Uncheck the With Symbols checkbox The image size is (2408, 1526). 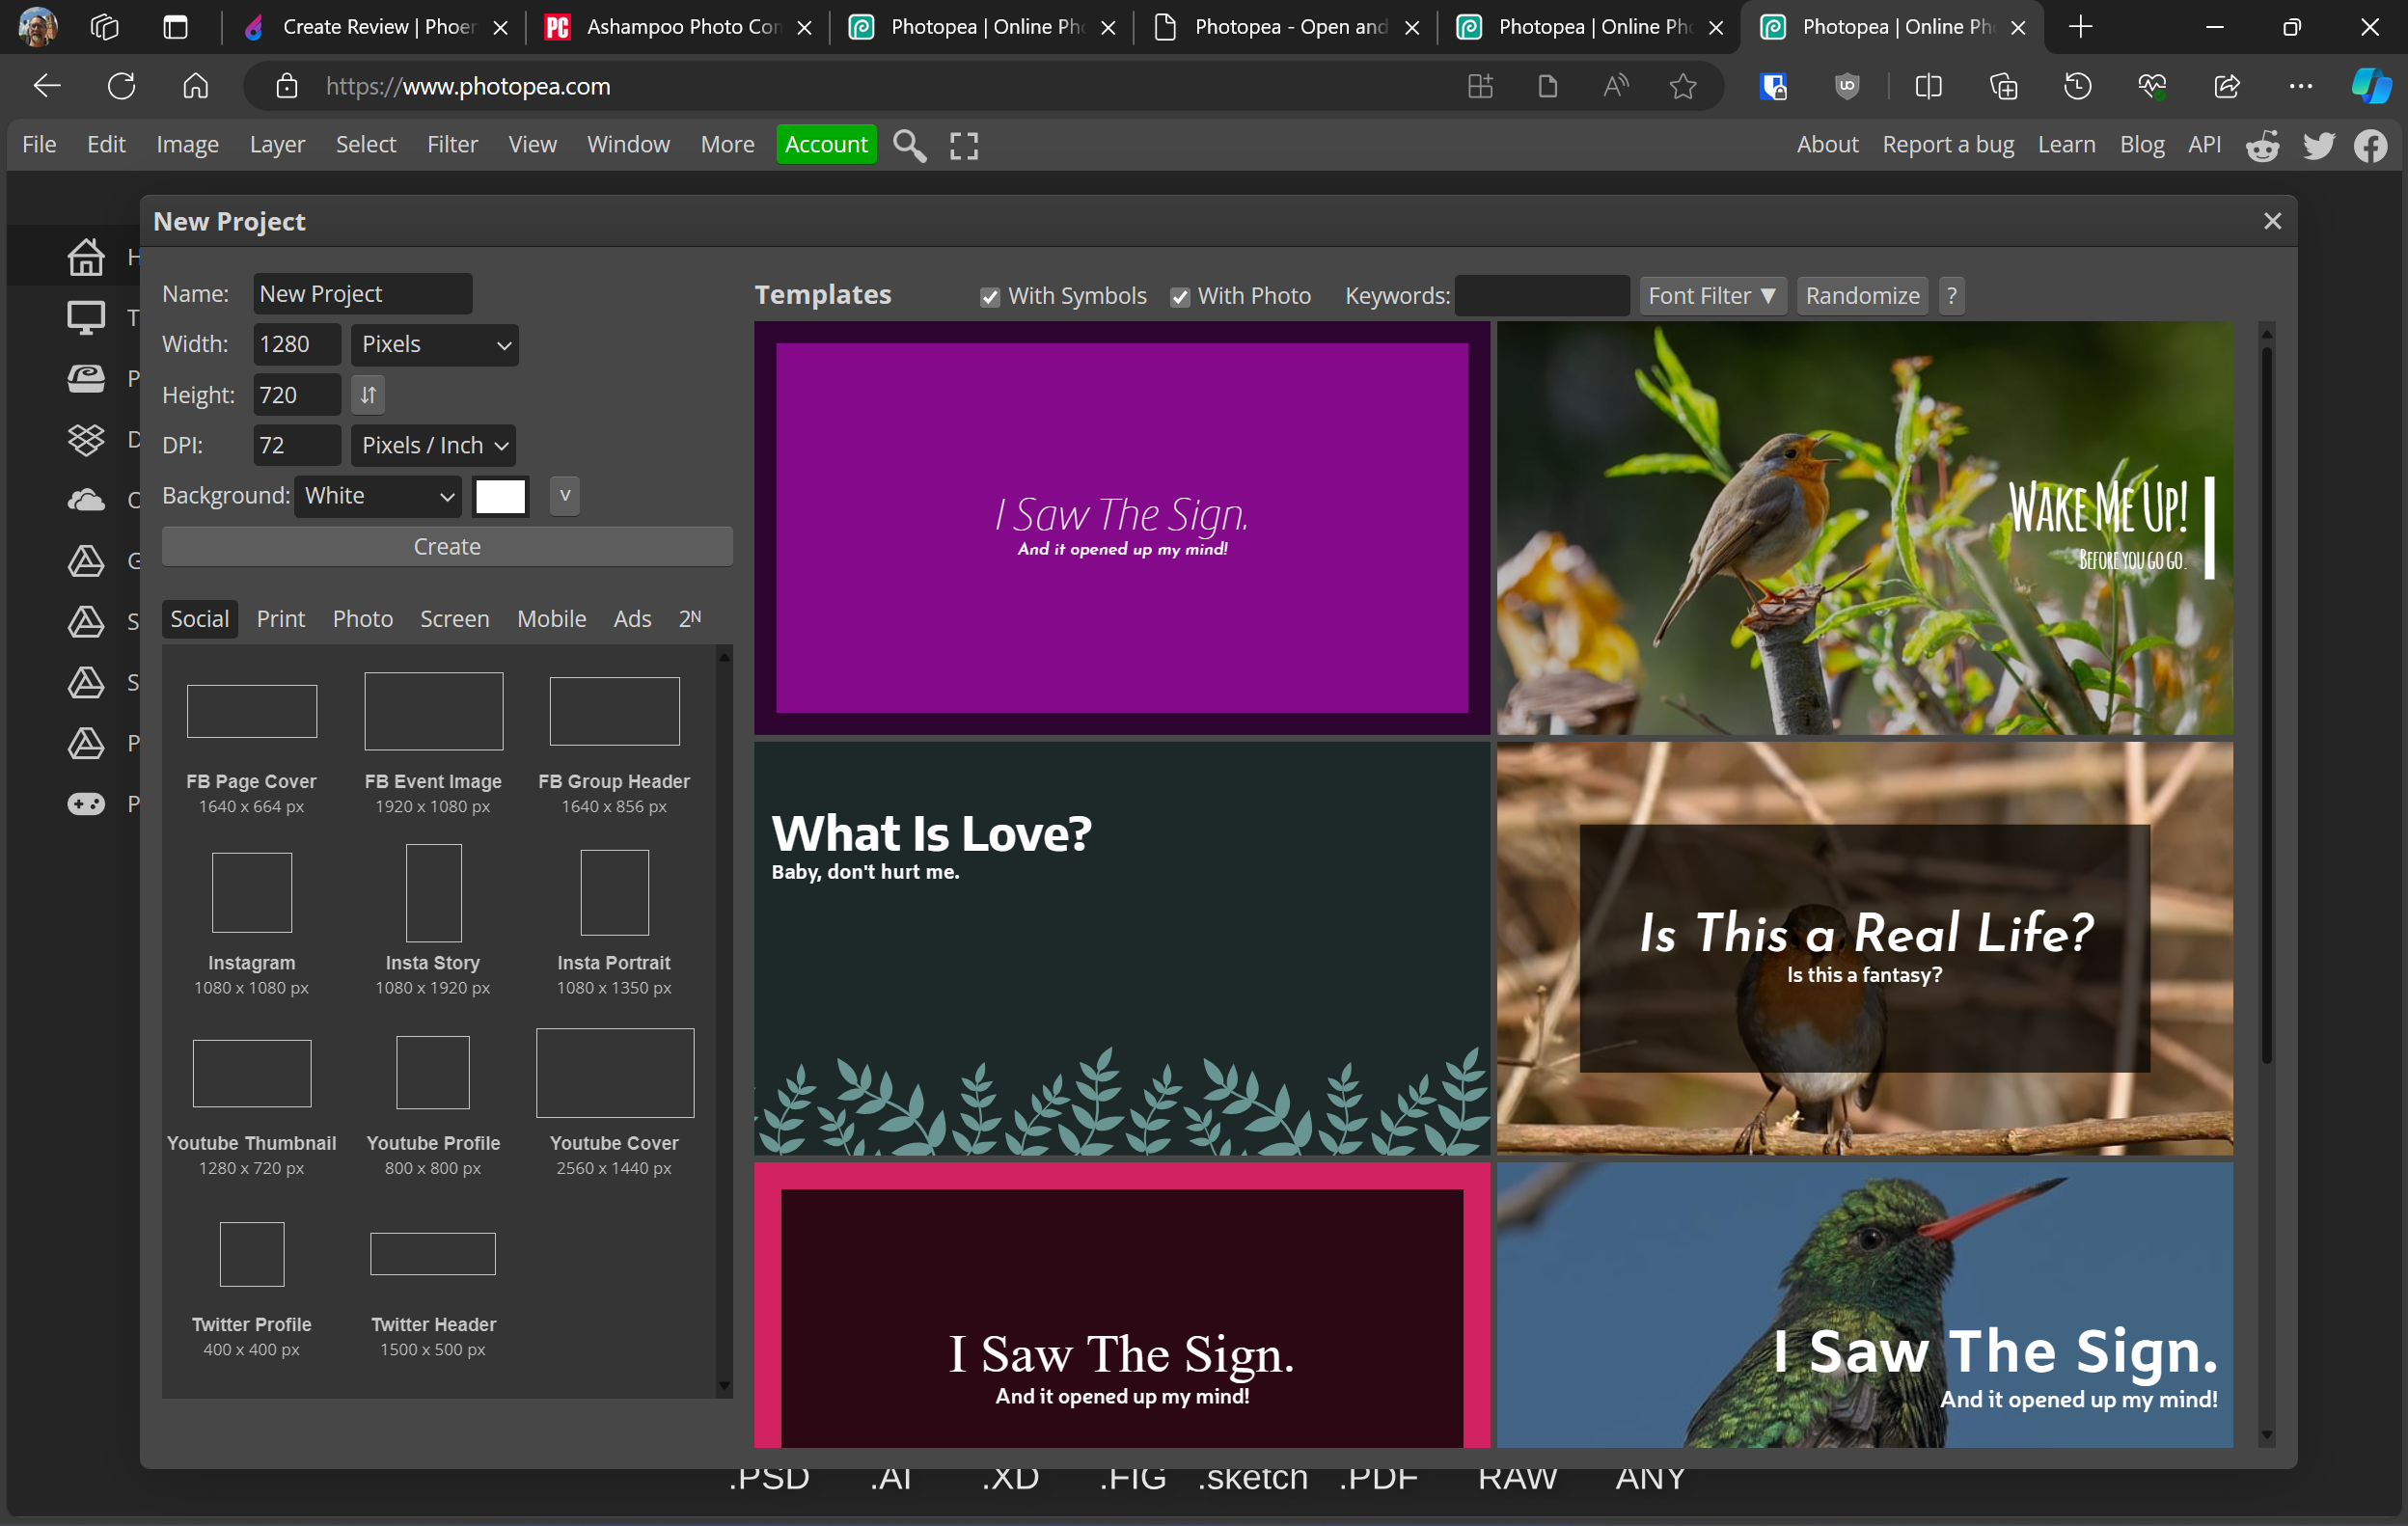[990, 297]
